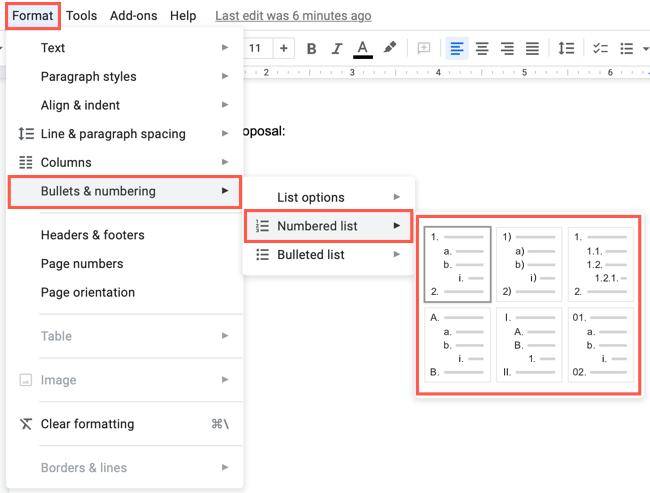
Task: Open the text color picker
Action: point(362,49)
